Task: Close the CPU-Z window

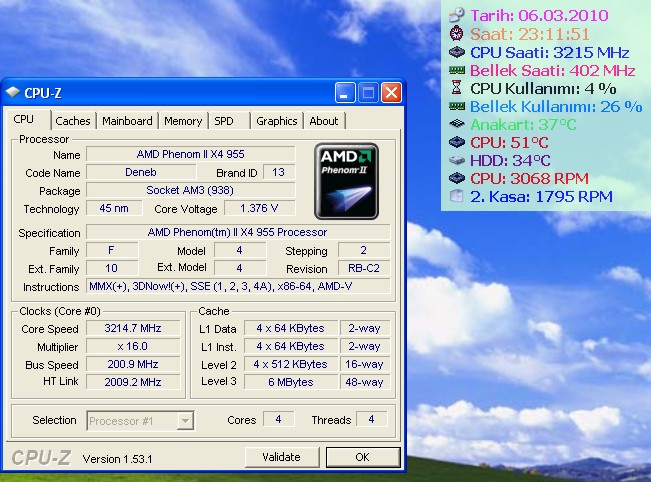Action: 391,92
